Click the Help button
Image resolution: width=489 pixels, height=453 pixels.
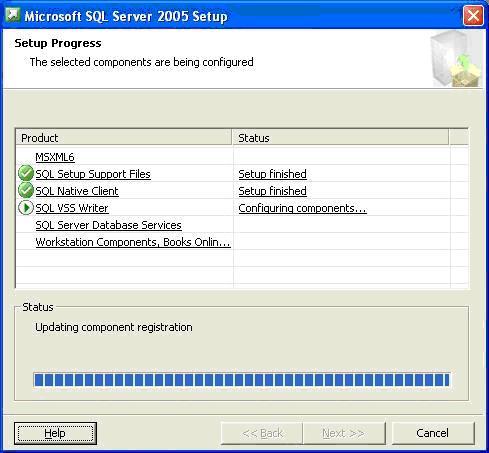pos(55,433)
